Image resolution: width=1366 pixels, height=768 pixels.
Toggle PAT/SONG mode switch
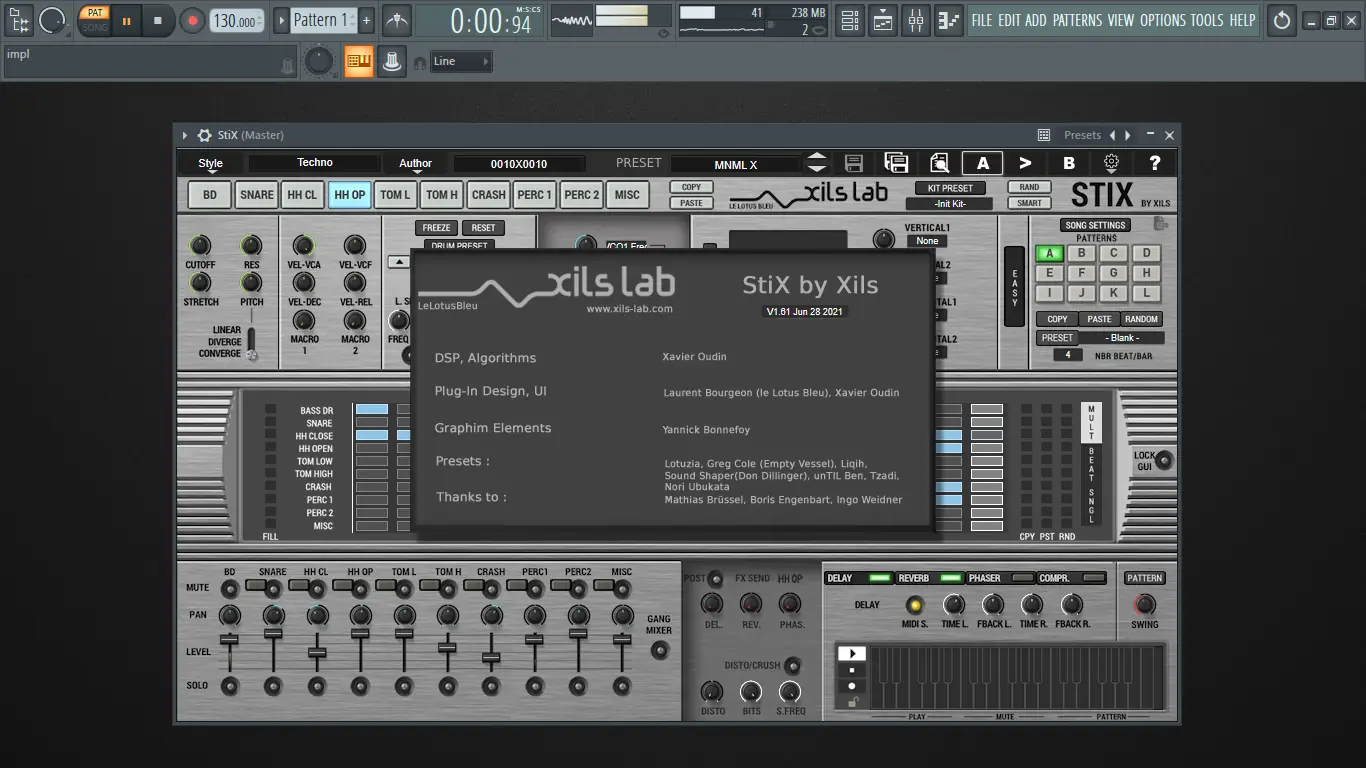pos(95,20)
